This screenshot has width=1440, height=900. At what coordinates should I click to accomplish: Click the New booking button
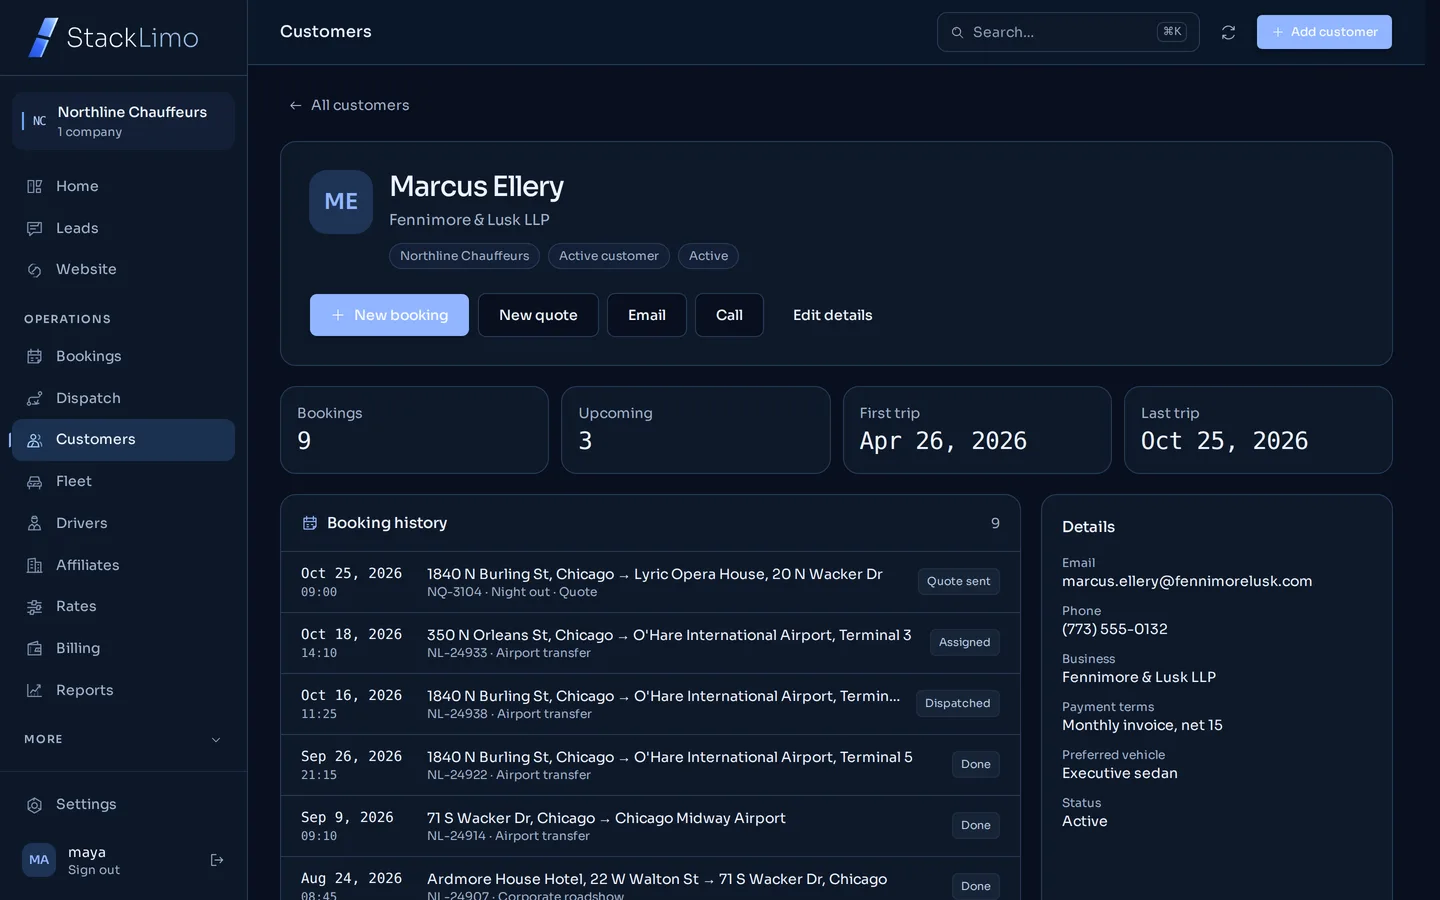click(389, 315)
